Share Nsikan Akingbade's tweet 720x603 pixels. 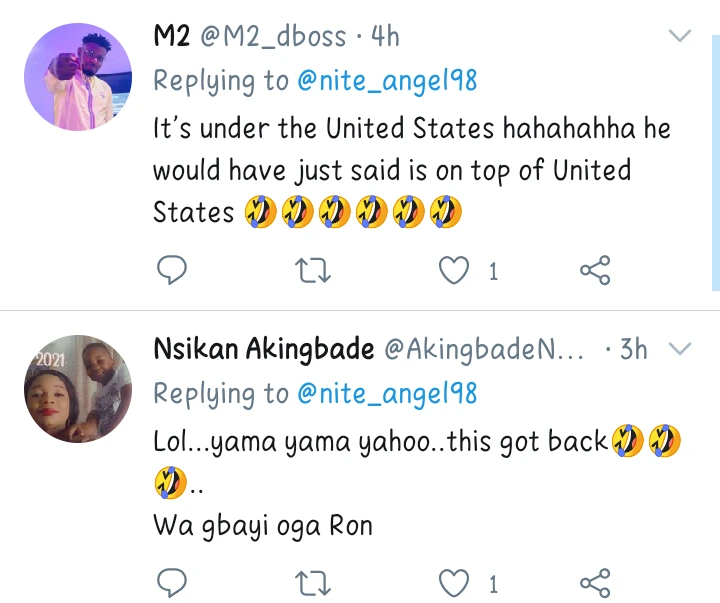(x=595, y=582)
